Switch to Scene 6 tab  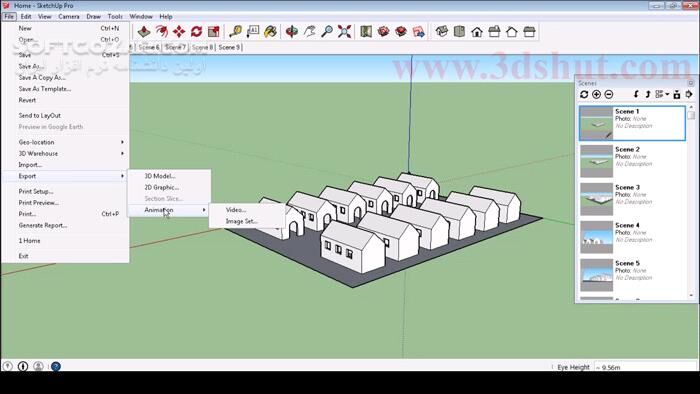[x=149, y=47]
